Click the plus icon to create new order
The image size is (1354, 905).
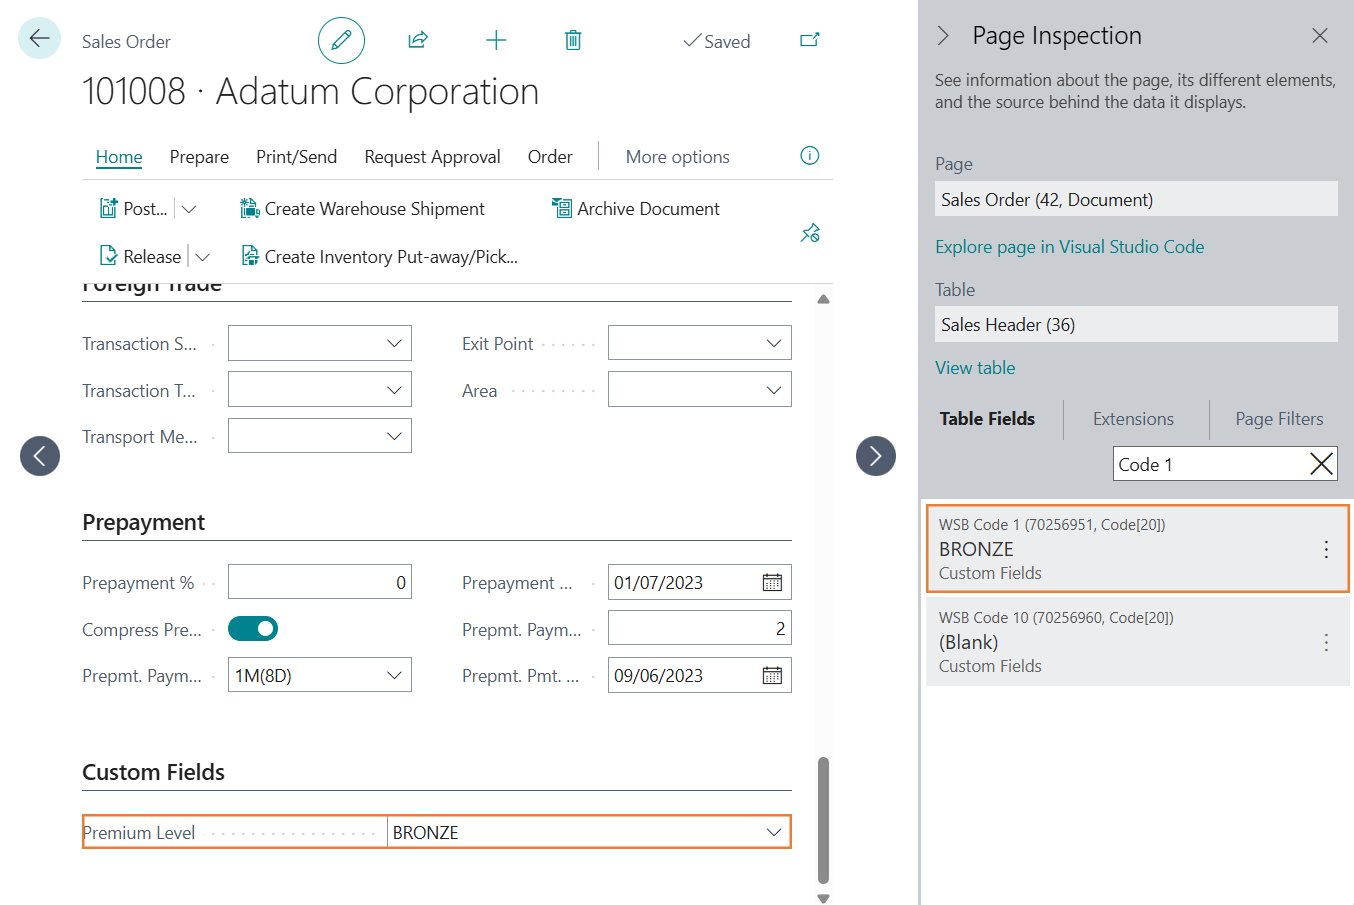[496, 41]
